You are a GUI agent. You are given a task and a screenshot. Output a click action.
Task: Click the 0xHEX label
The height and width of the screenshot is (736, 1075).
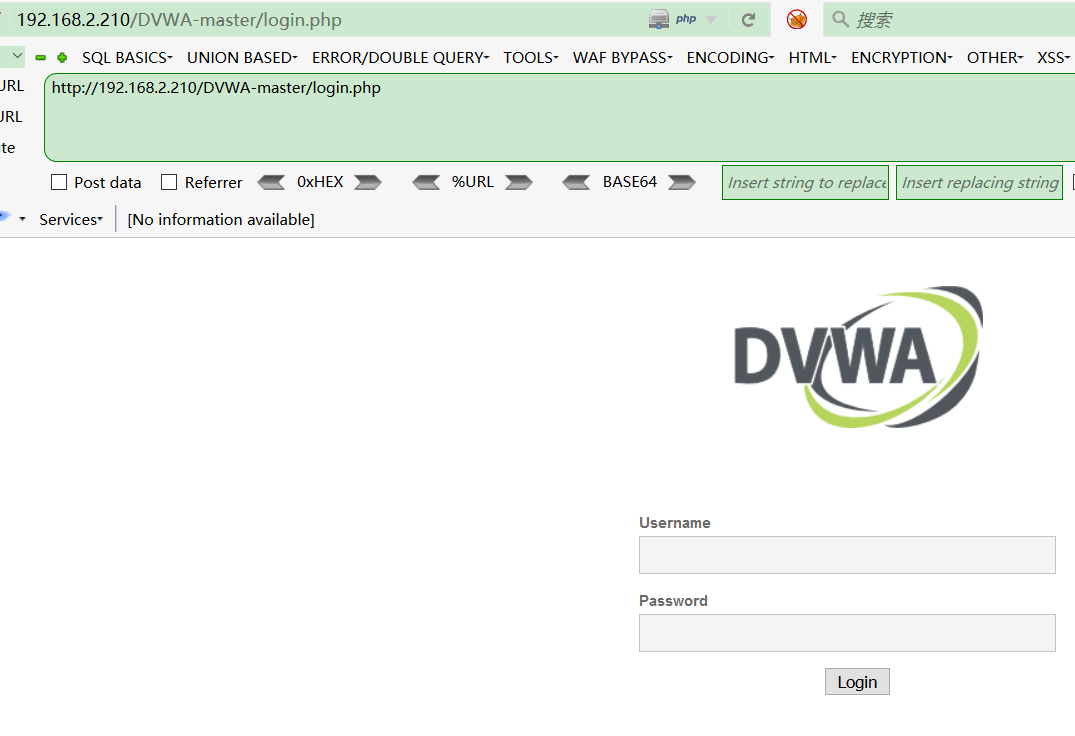point(320,182)
